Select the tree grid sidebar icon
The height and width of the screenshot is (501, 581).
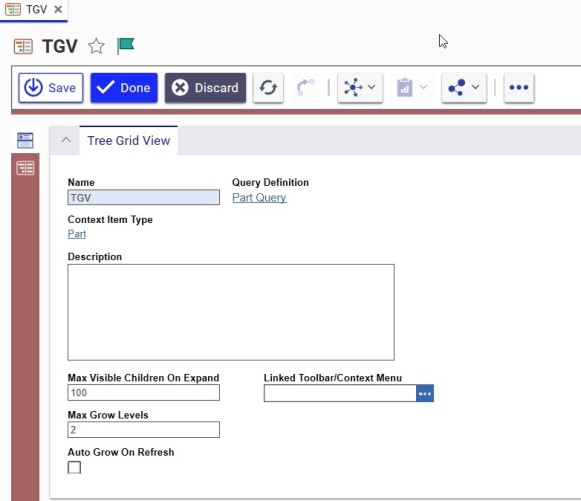pyautogui.click(x=25, y=168)
